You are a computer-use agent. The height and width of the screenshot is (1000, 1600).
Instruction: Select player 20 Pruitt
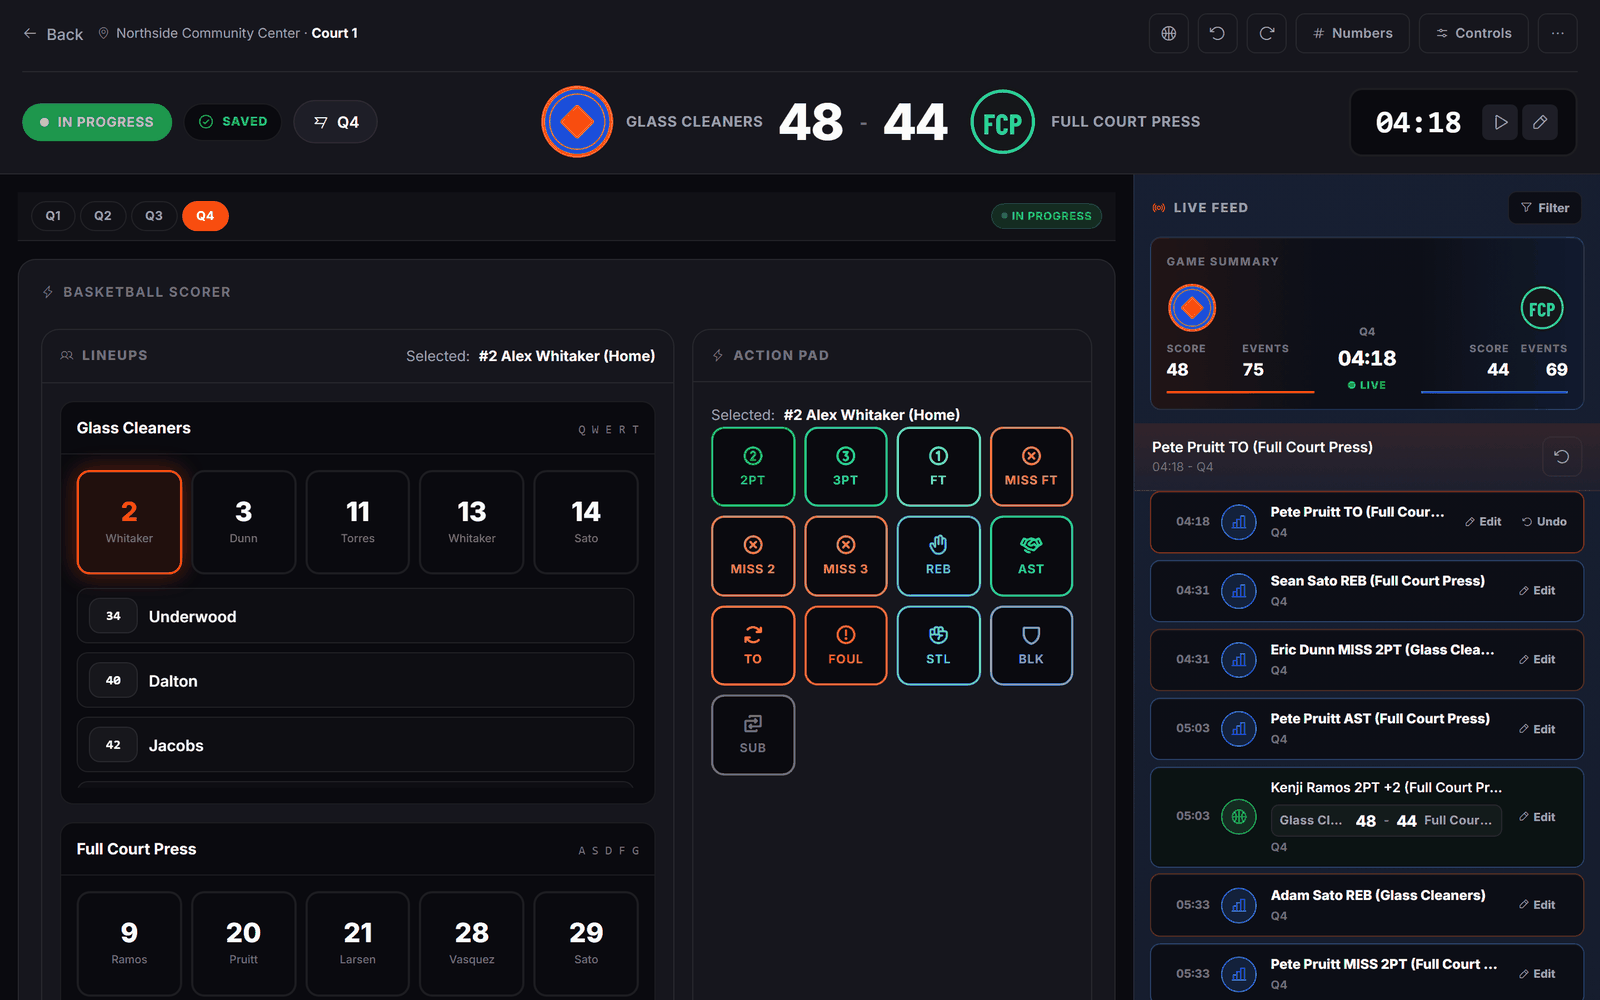[x=243, y=943]
